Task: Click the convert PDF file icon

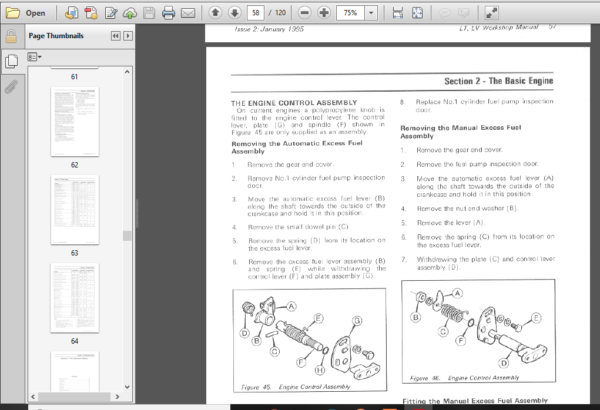Action: coord(91,13)
